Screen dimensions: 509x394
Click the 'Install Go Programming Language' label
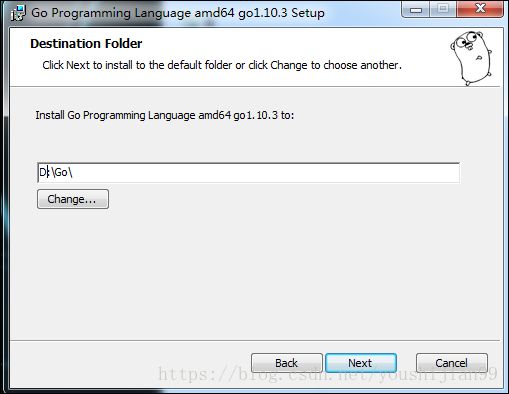pyautogui.click(x=165, y=115)
